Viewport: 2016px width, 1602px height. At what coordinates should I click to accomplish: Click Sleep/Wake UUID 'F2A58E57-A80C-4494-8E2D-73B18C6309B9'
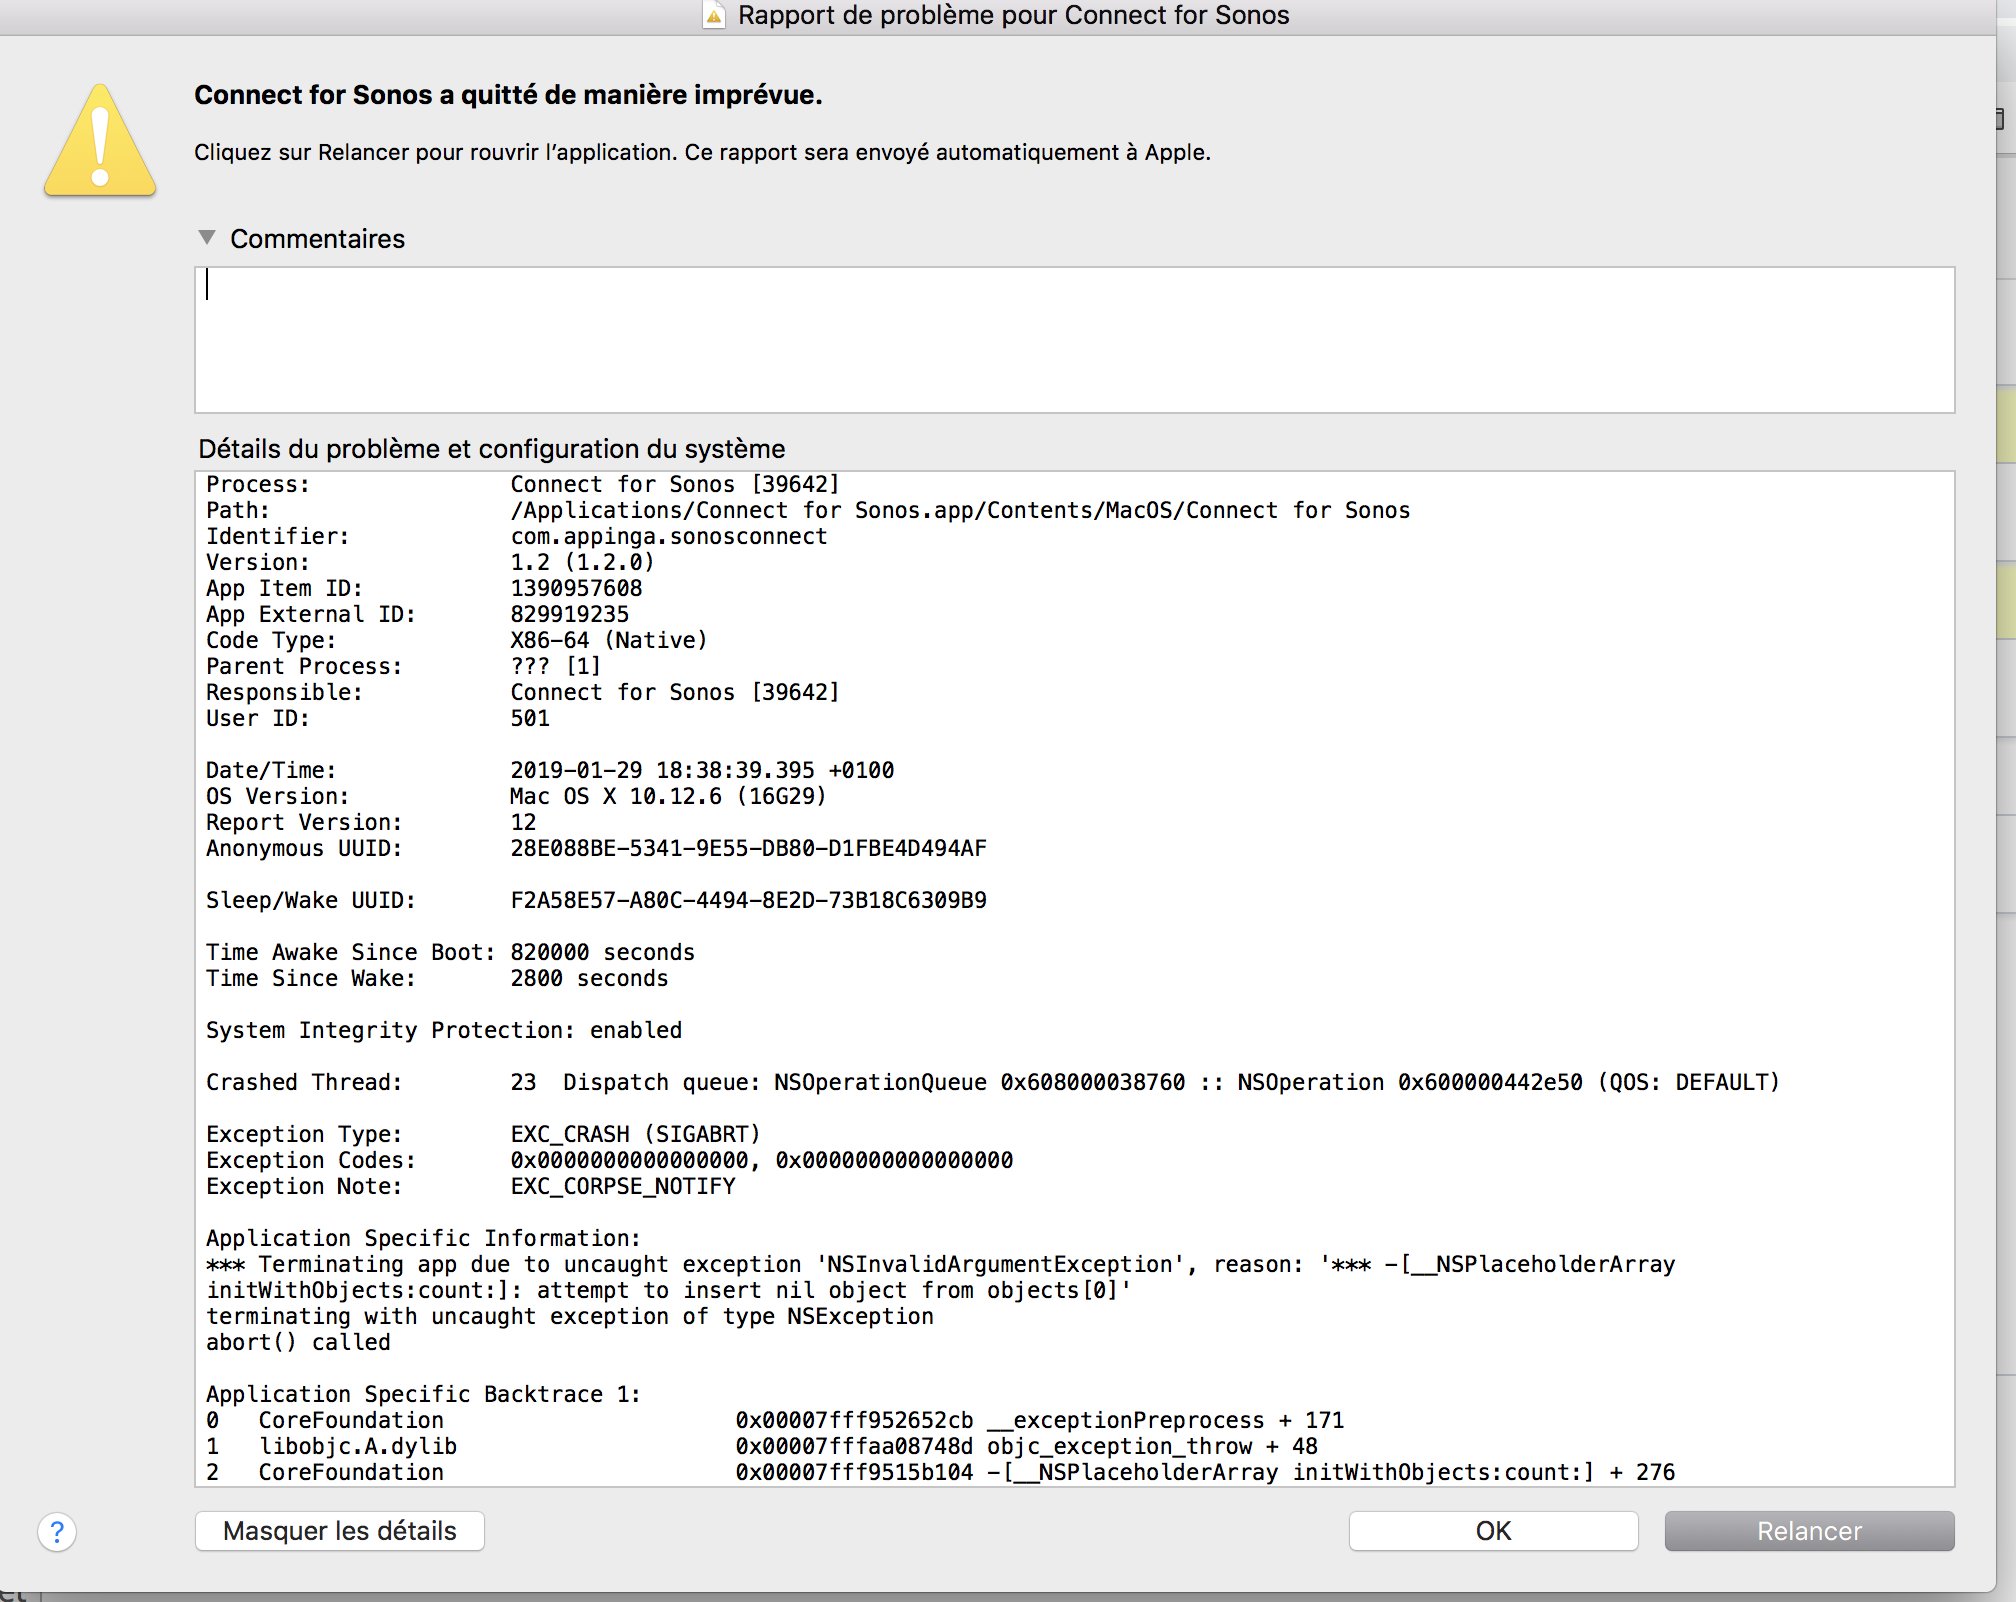coord(748,900)
